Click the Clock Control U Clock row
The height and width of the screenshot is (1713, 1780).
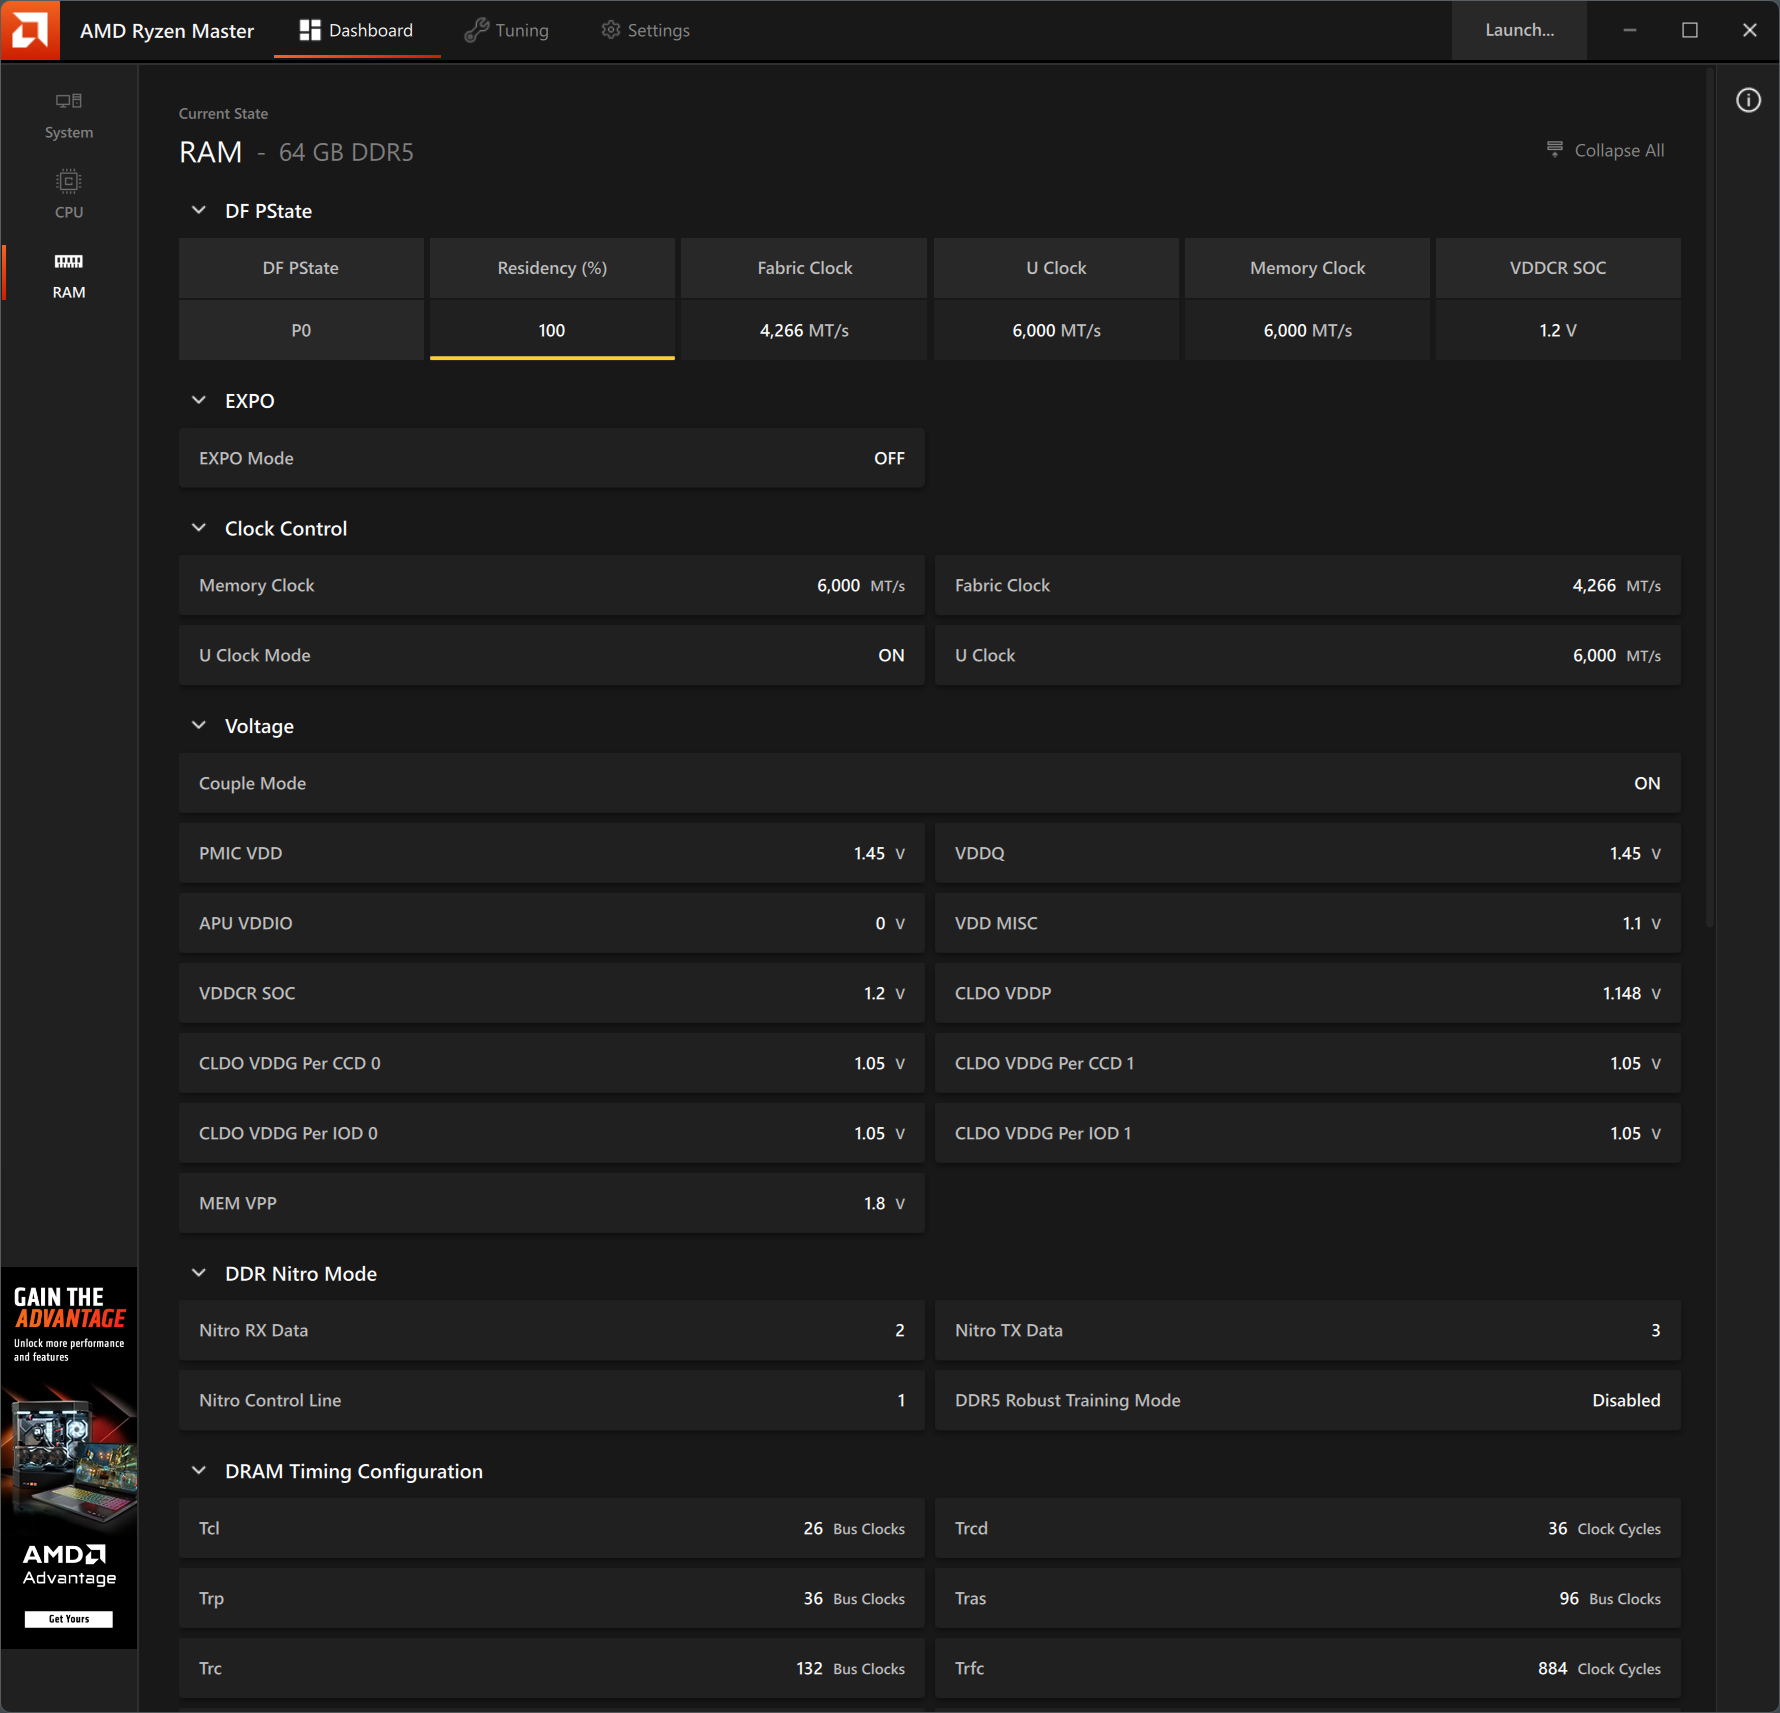tap(1308, 655)
